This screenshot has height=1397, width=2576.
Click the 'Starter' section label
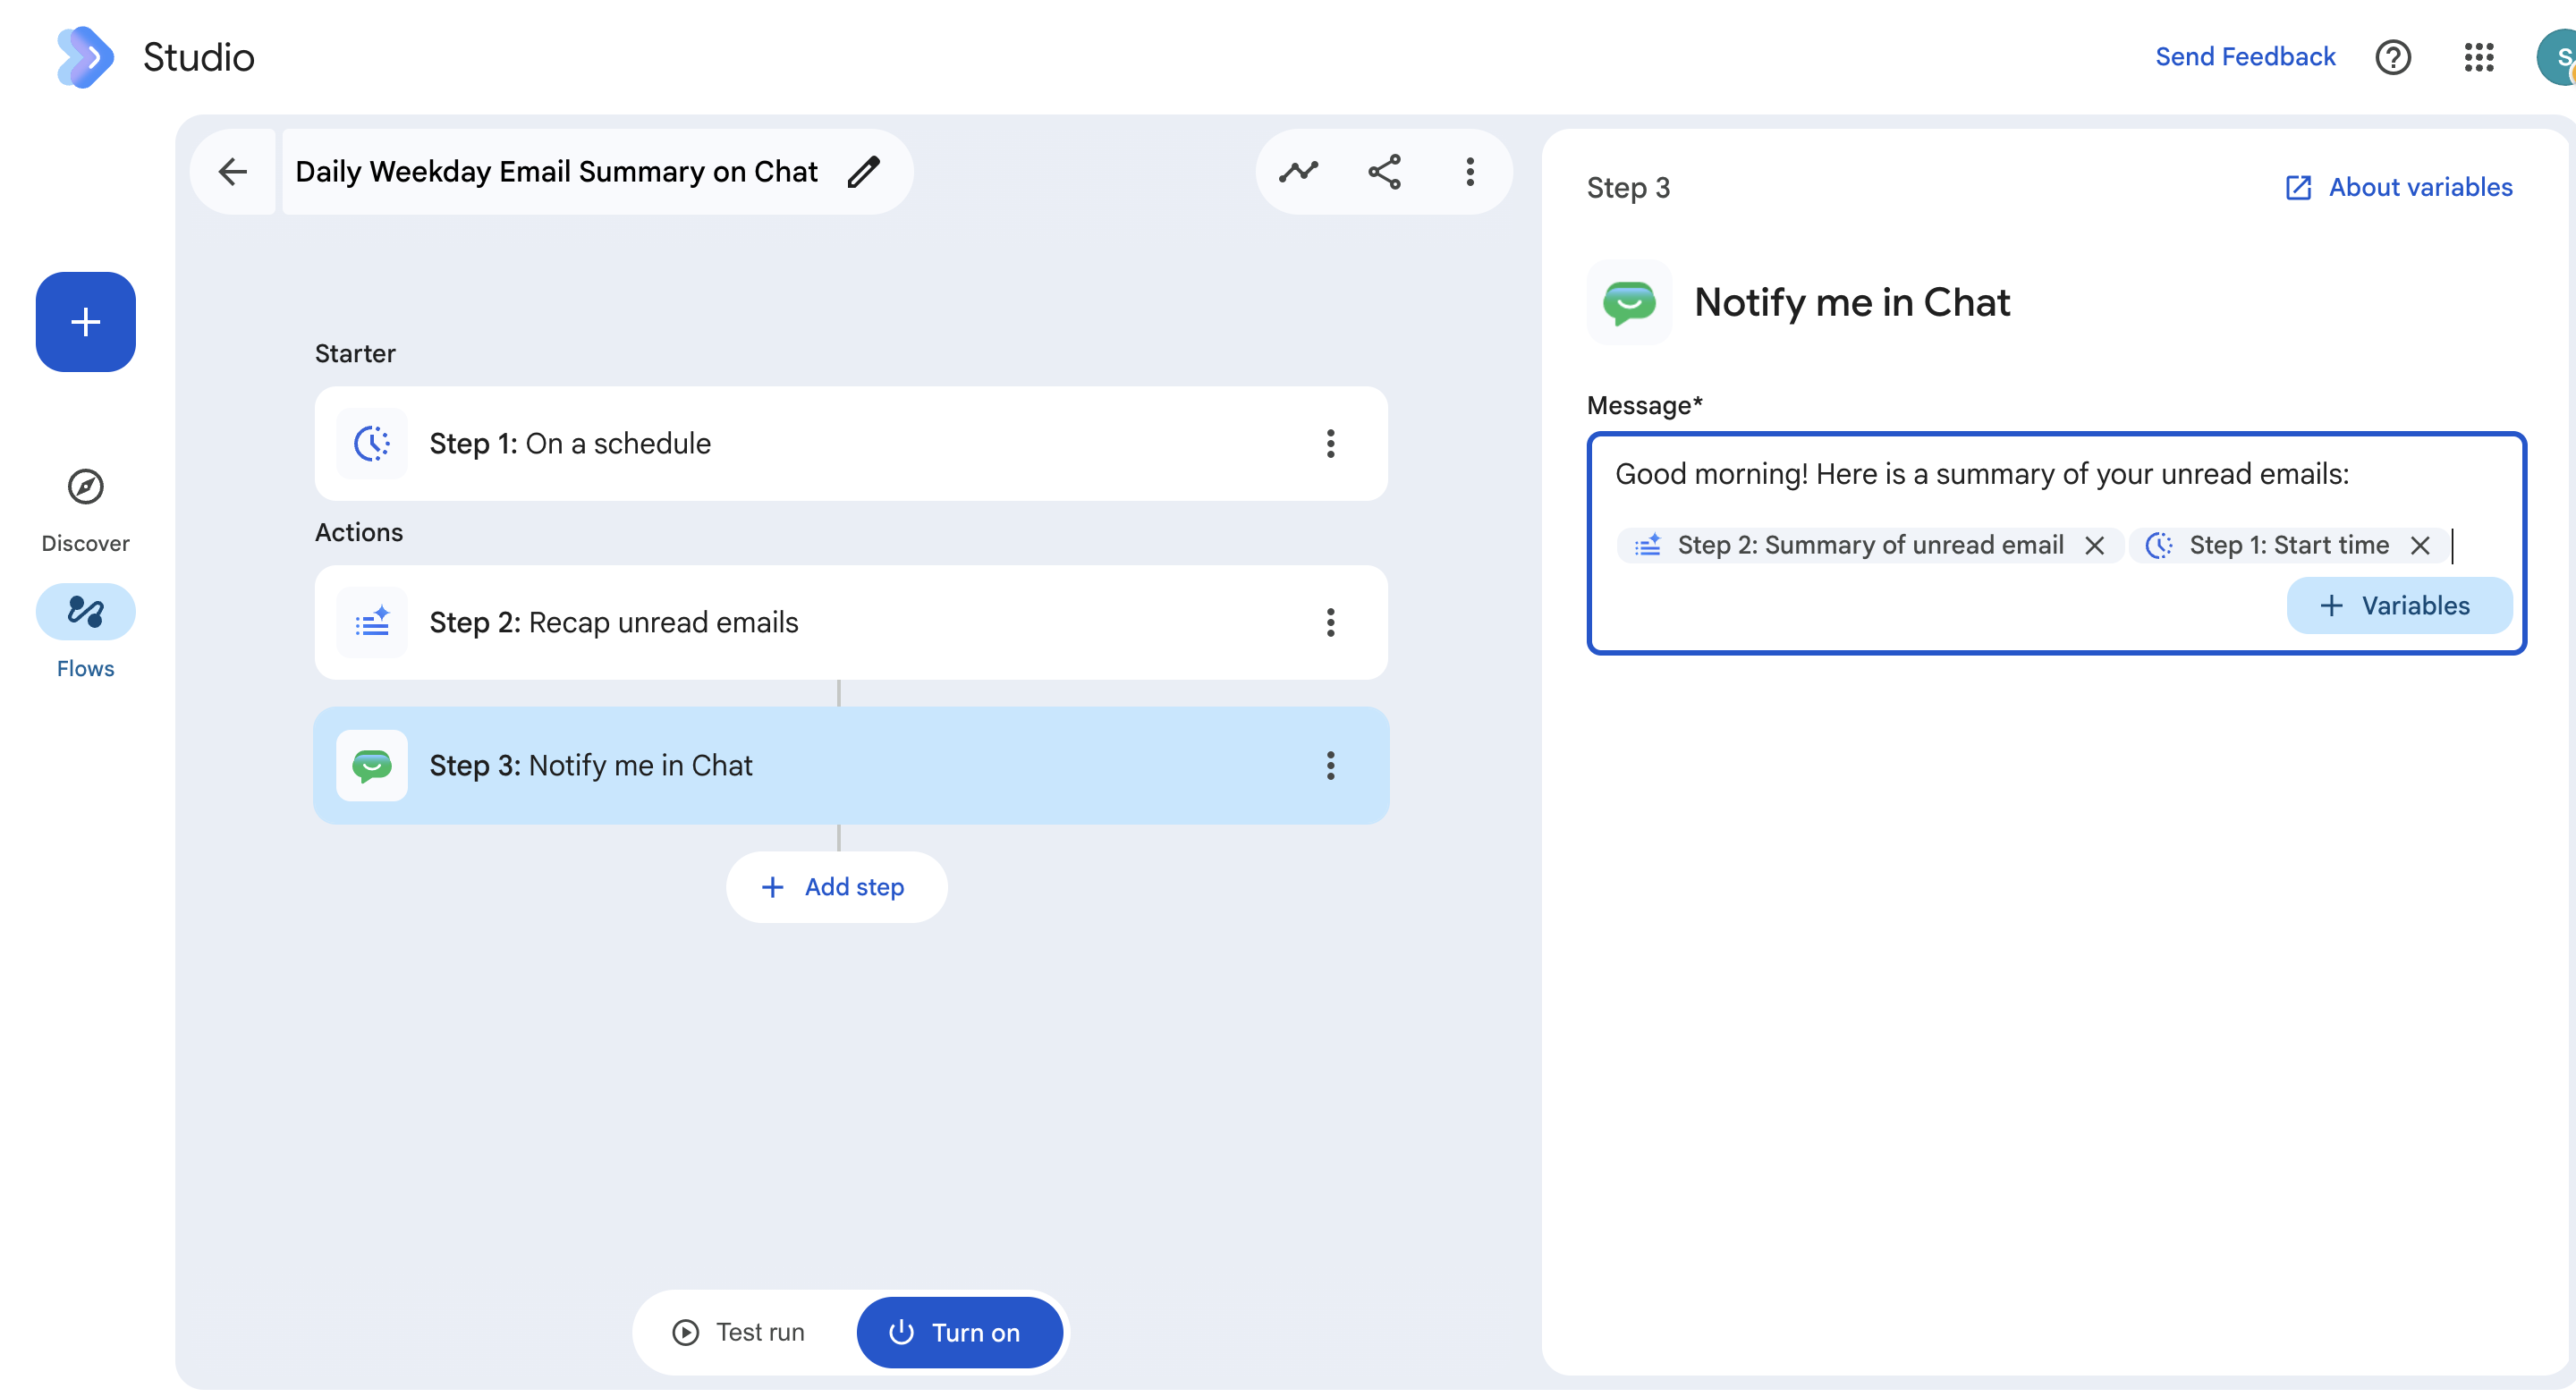point(355,353)
